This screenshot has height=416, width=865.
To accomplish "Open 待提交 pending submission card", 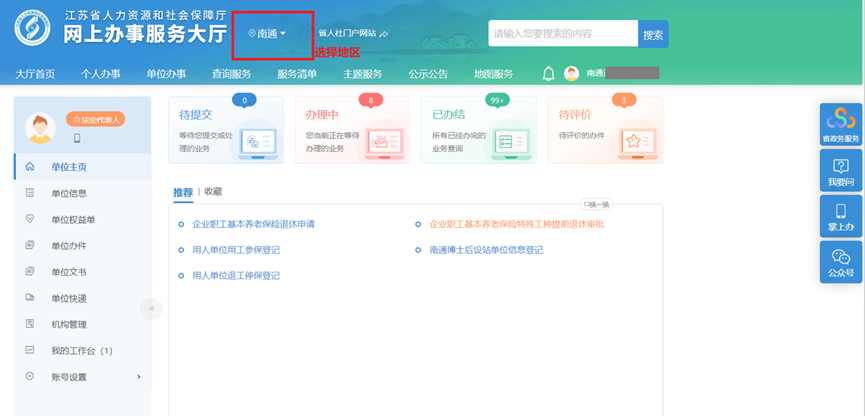I will (225, 130).
